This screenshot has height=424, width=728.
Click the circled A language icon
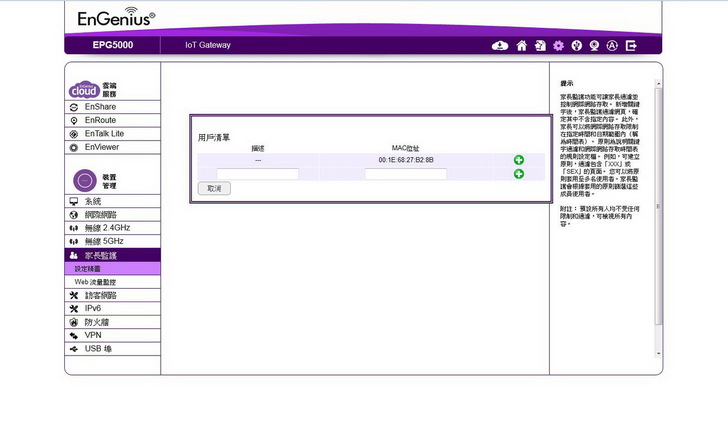point(612,45)
